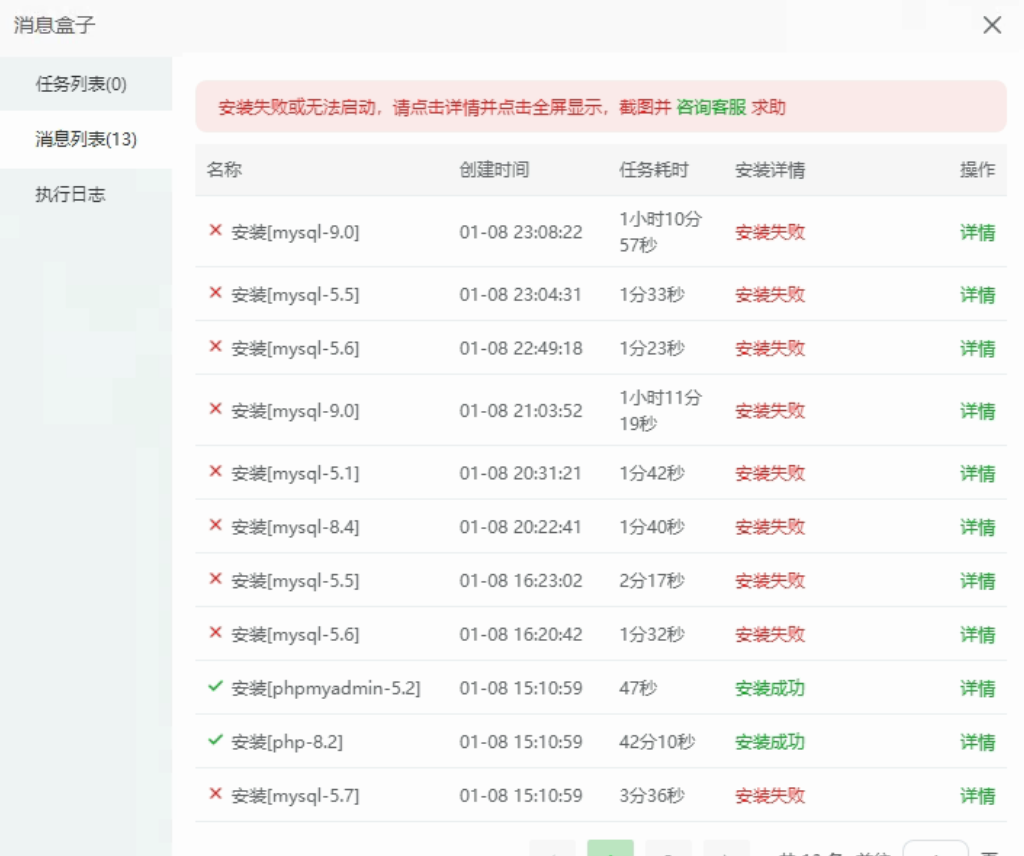Switch to the 消息列表(13) tab
Viewport: 1024px width, 856px height.
click(x=86, y=139)
